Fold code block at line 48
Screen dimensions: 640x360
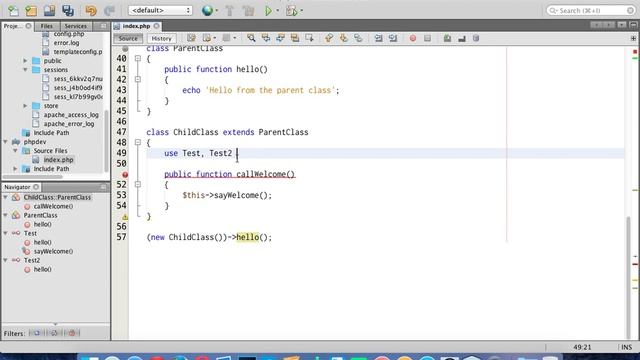[x=138, y=142]
